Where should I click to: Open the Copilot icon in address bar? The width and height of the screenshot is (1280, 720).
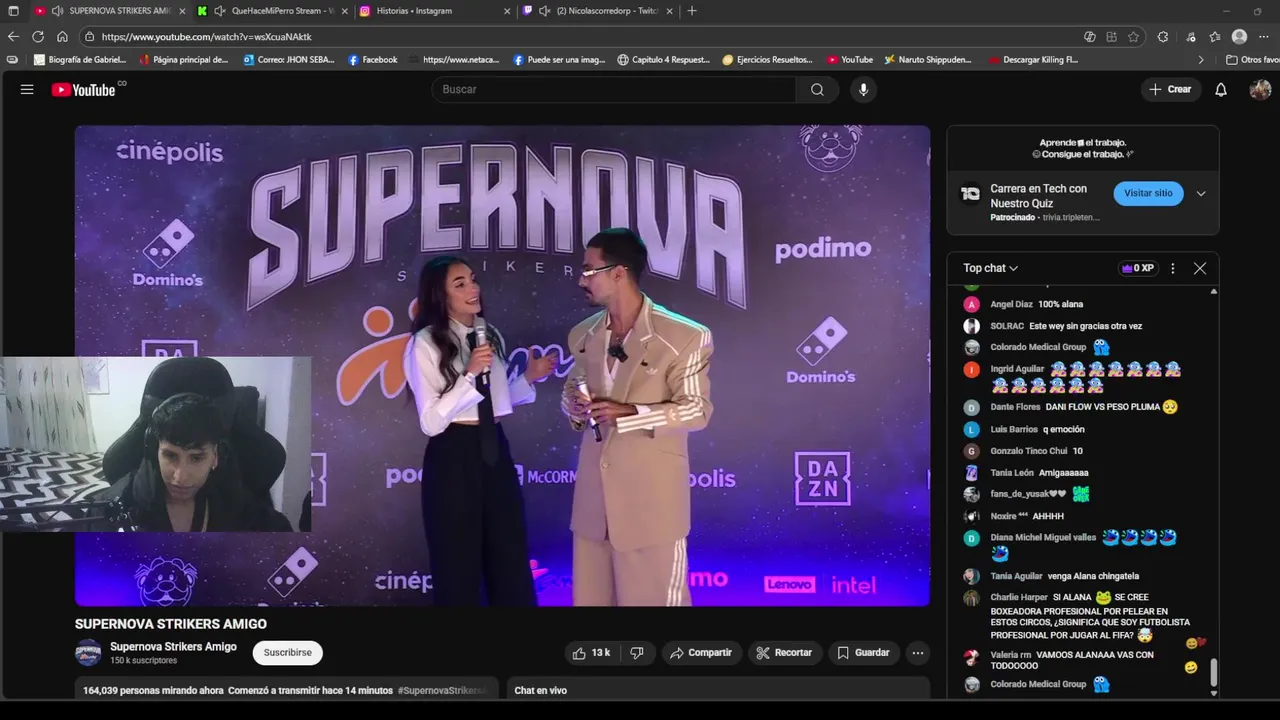pyautogui.click(x=1090, y=37)
